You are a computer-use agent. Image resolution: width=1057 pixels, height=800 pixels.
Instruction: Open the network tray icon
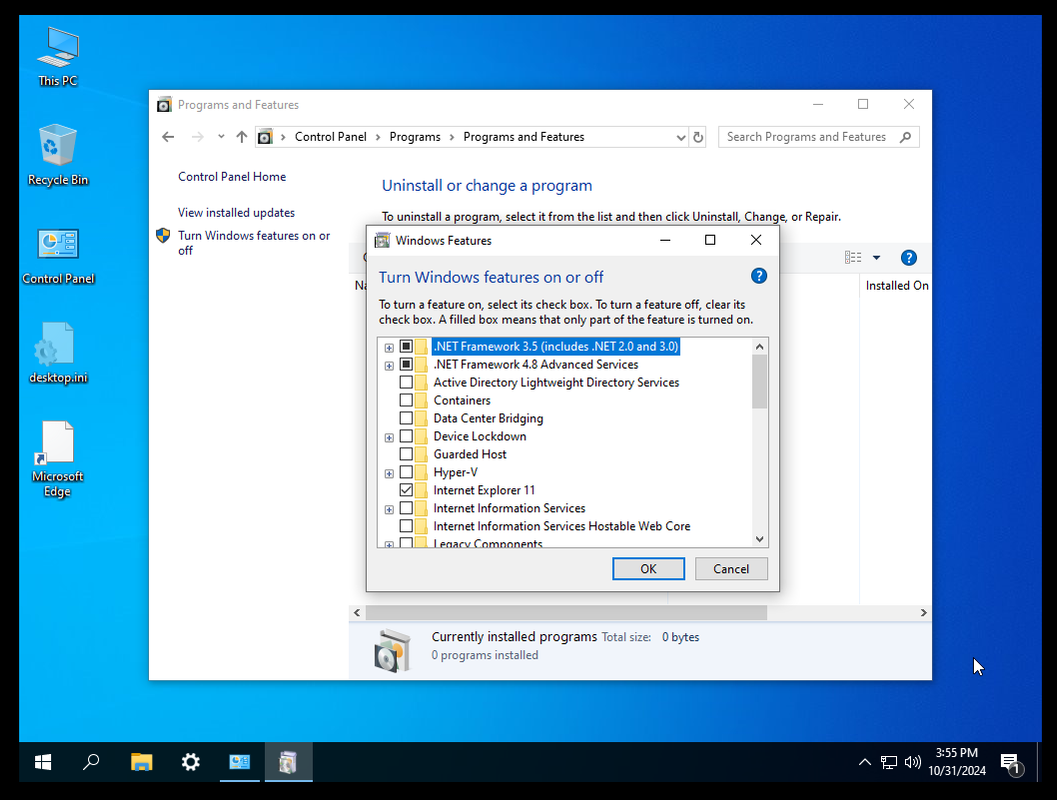tap(888, 762)
